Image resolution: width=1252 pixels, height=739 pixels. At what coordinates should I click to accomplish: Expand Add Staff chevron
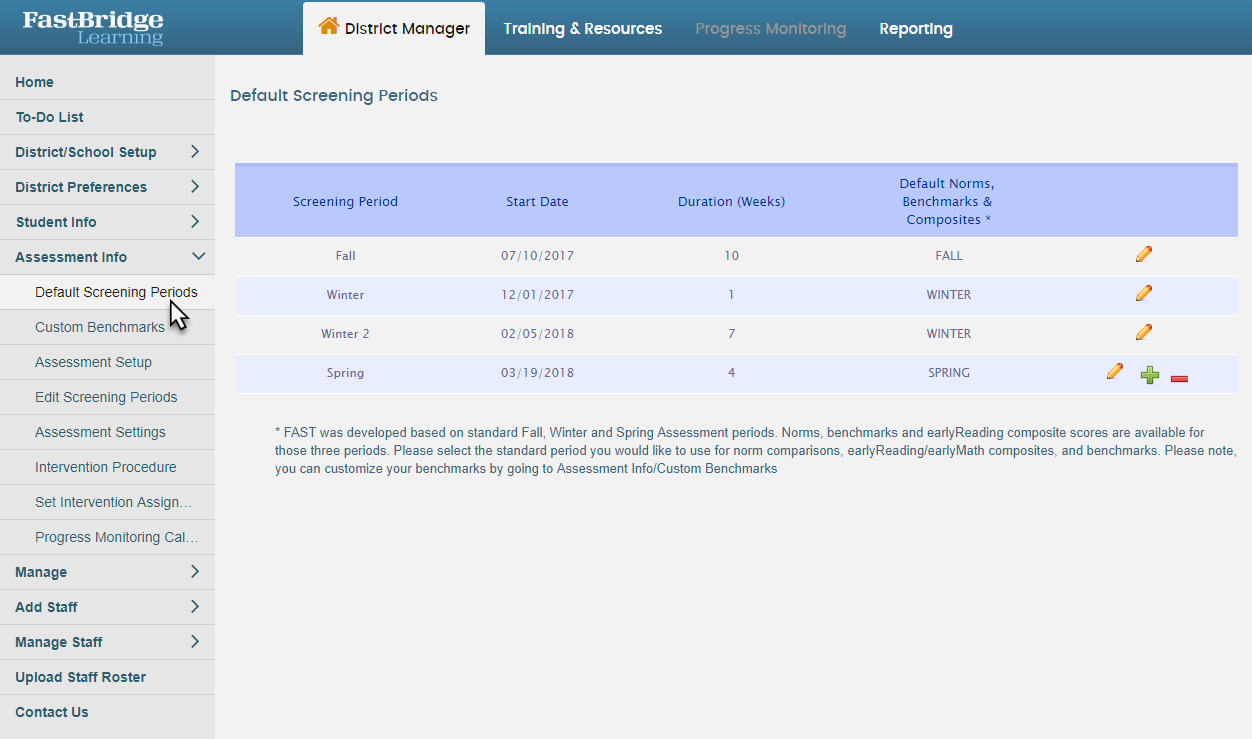pyautogui.click(x=195, y=607)
